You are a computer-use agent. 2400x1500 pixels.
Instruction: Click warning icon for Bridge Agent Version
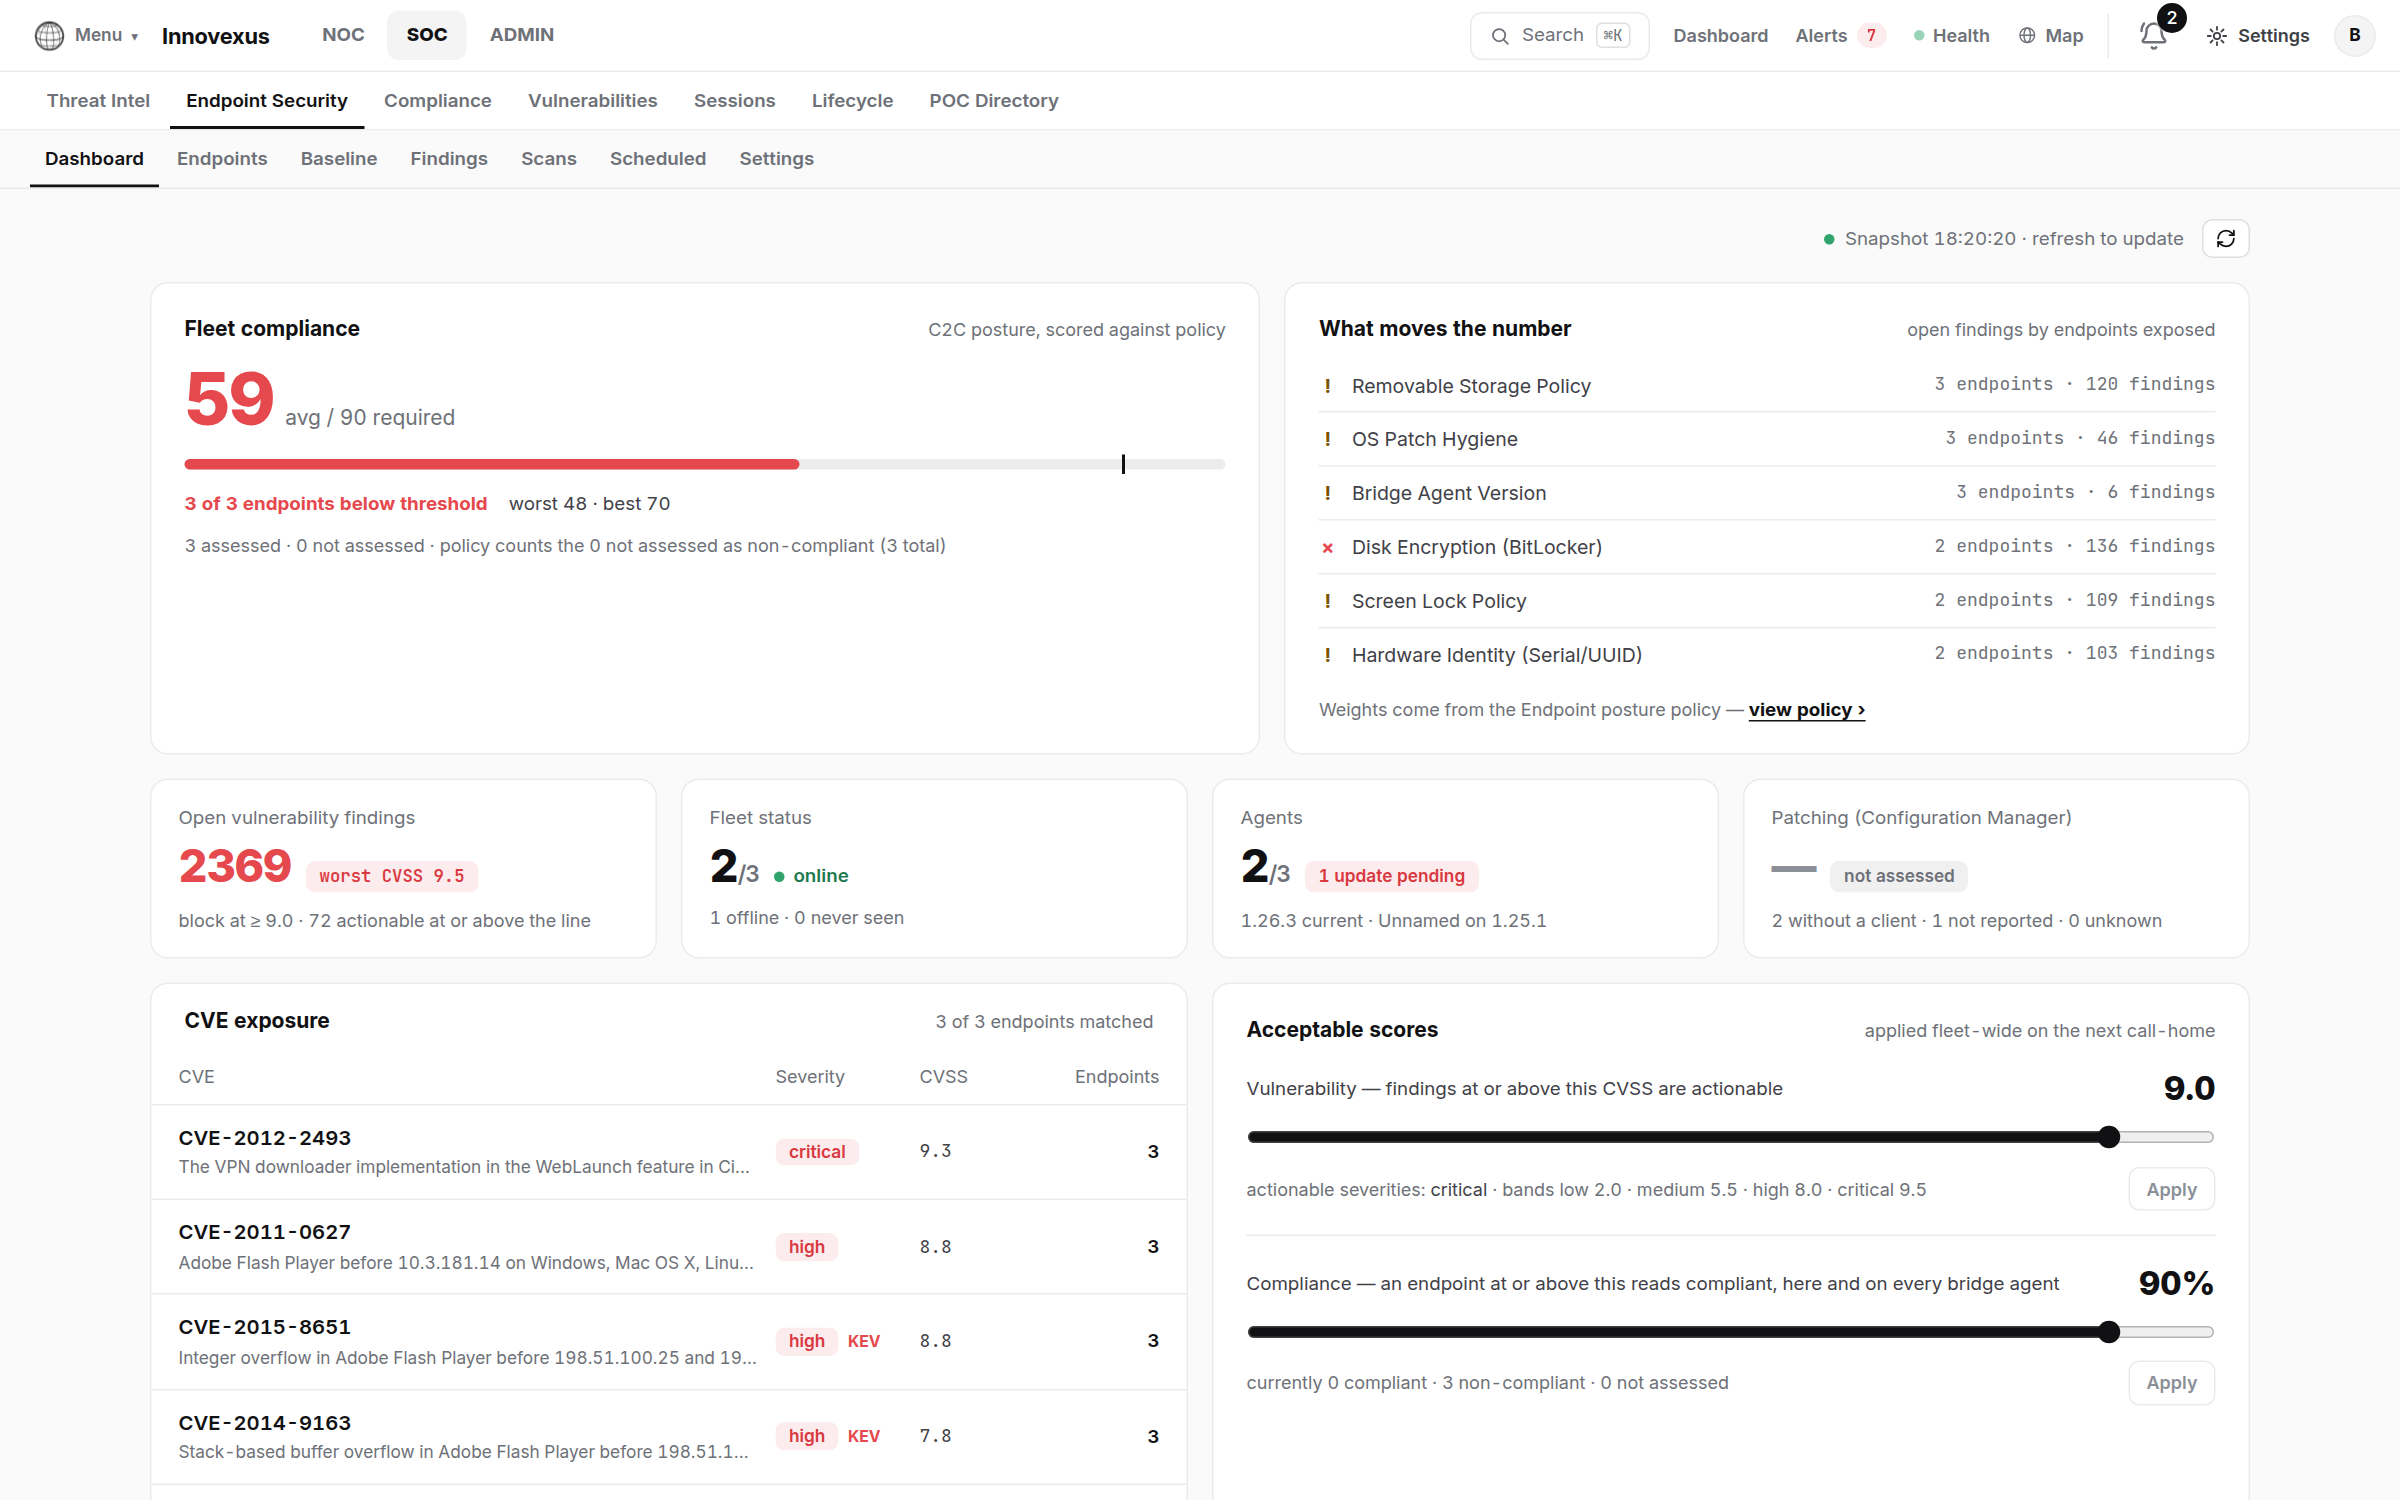(x=1327, y=493)
